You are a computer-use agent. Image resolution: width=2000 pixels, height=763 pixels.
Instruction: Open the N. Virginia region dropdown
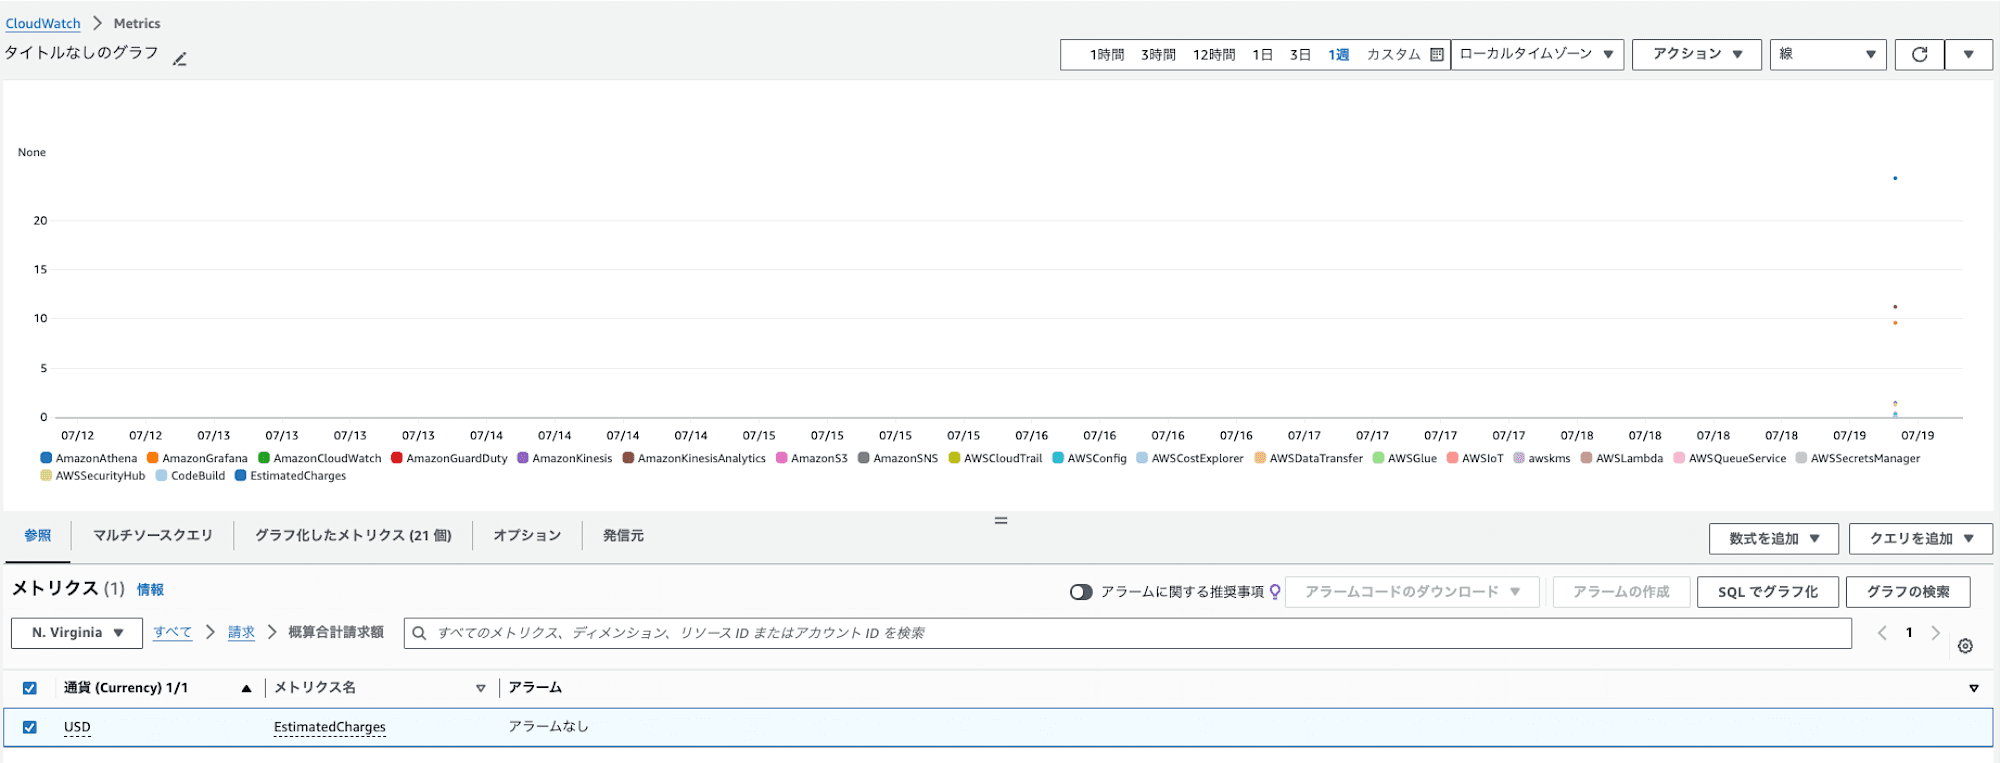click(x=76, y=633)
